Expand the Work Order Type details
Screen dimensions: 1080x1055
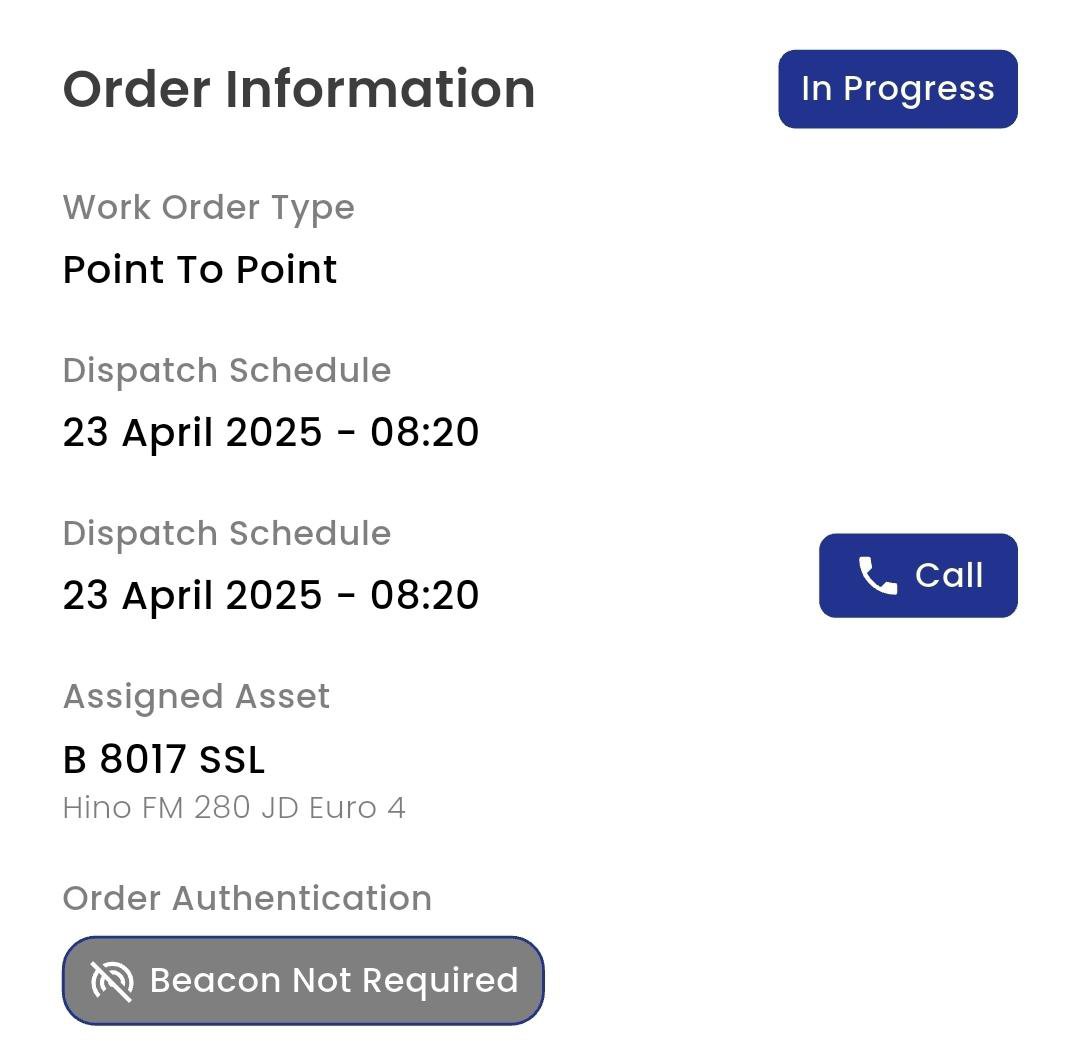[209, 207]
